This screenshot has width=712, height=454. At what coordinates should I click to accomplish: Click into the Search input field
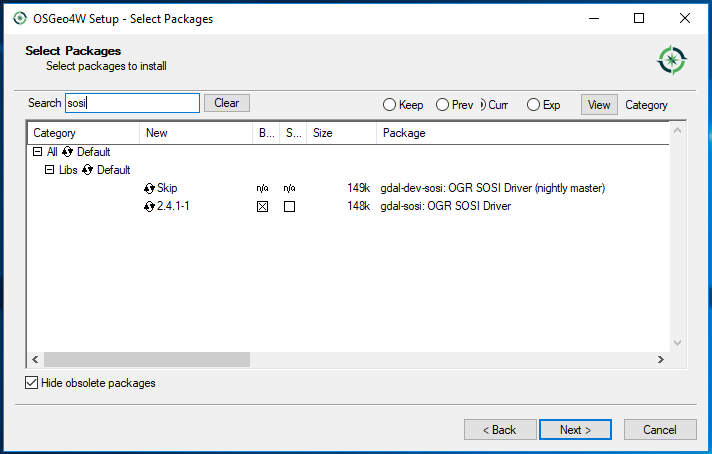point(132,103)
